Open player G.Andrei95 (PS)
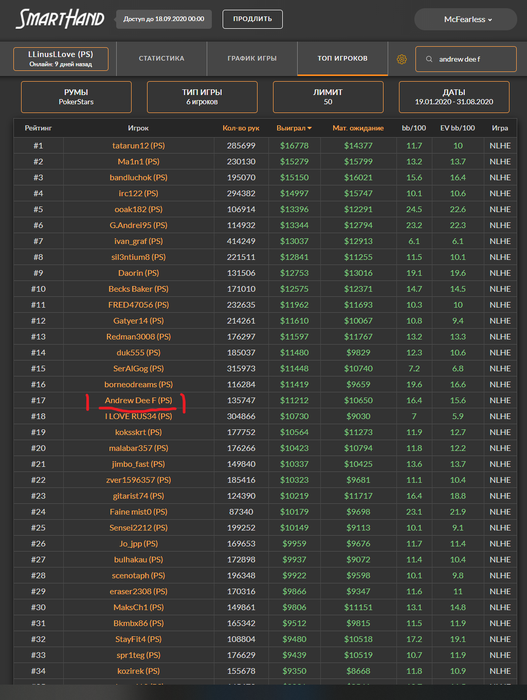This screenshot has height=700, width=527. point(138,225)
